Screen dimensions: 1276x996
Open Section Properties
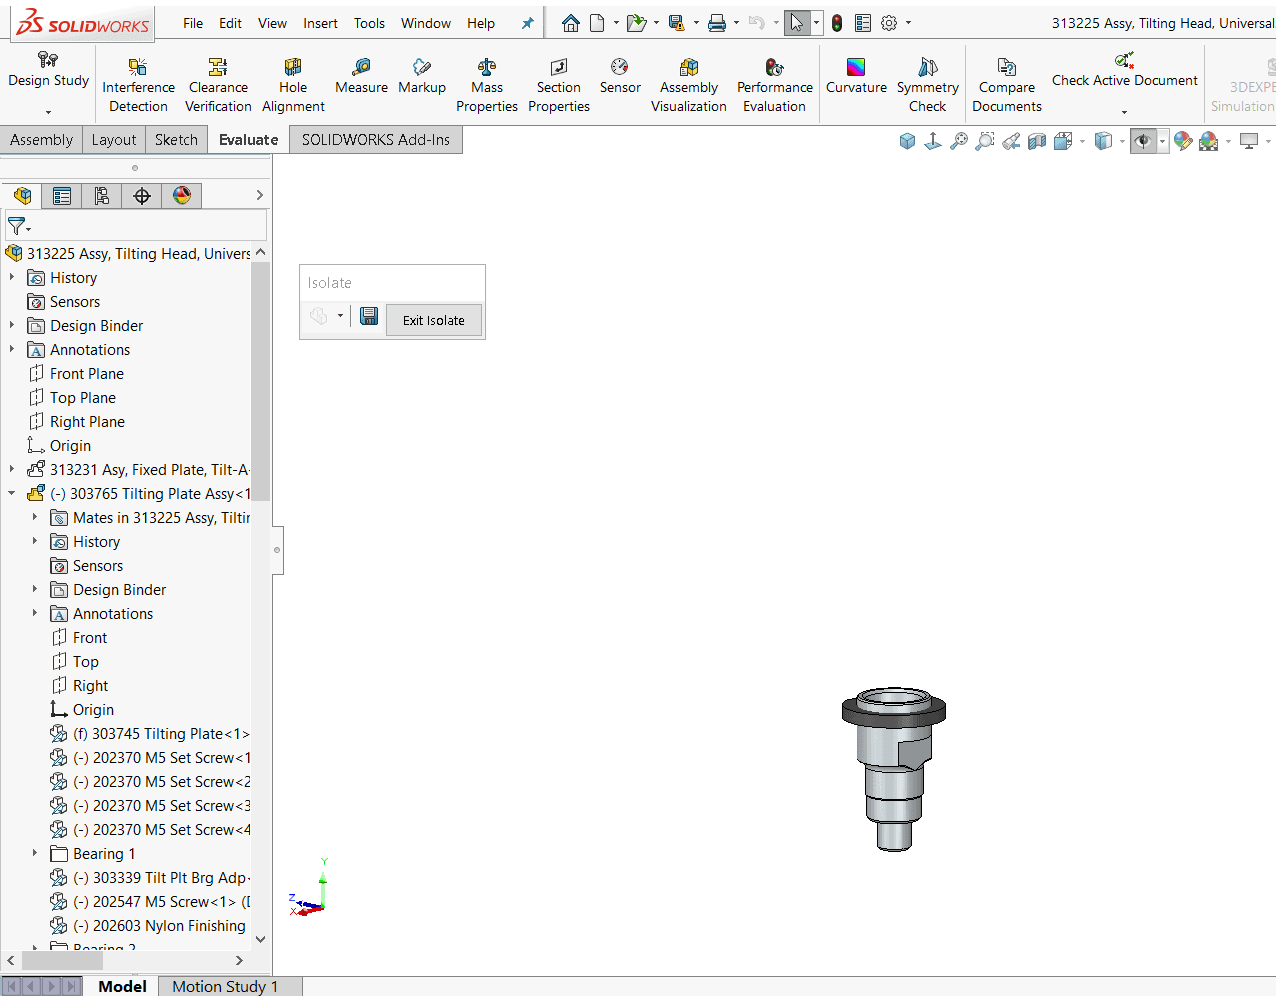[x=559, y=85]
